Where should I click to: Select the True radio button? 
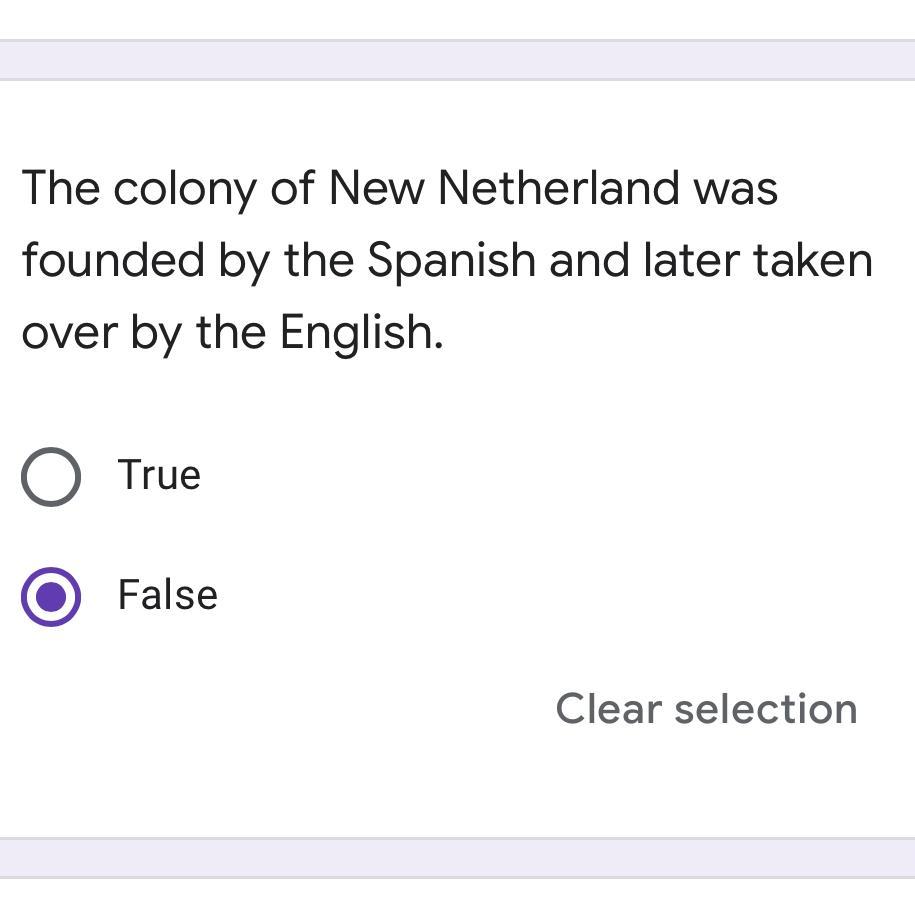pos(51,476)
